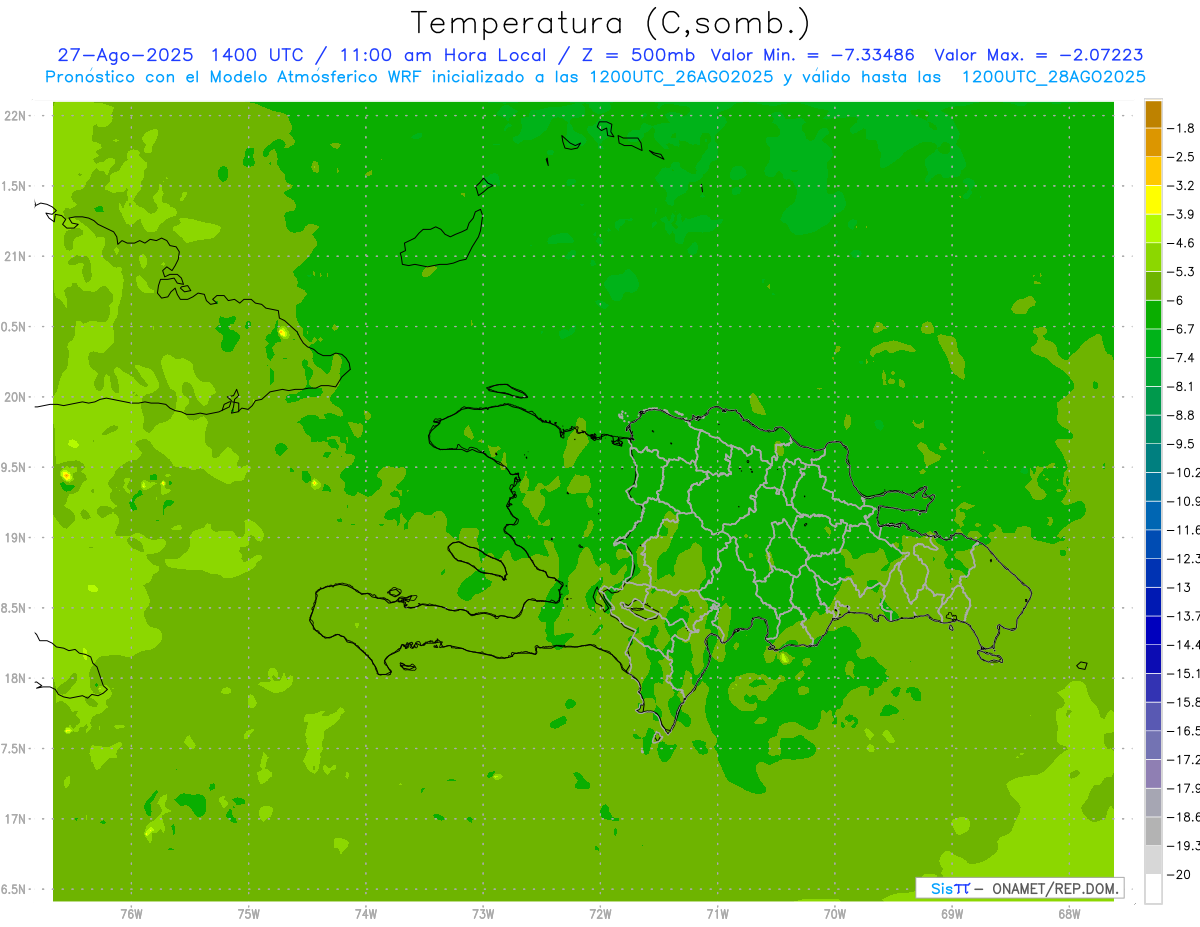Click the '-3.9' colorbar value

coord(1180,214)
